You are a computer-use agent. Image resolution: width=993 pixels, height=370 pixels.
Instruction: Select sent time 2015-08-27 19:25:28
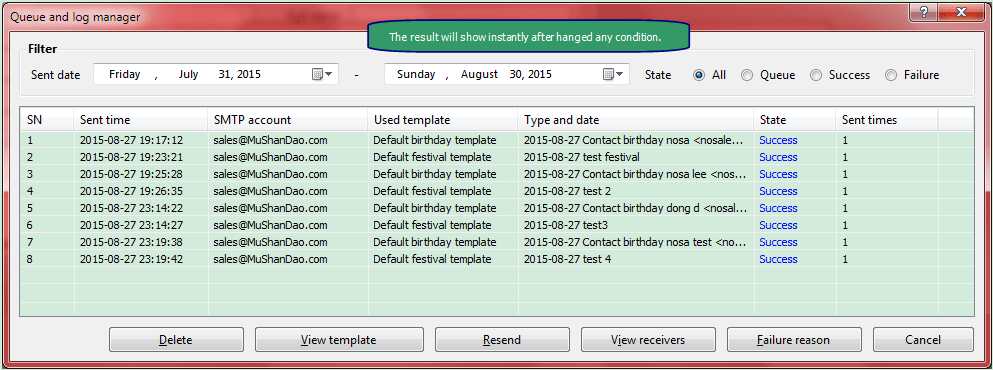tap(132, 174)
